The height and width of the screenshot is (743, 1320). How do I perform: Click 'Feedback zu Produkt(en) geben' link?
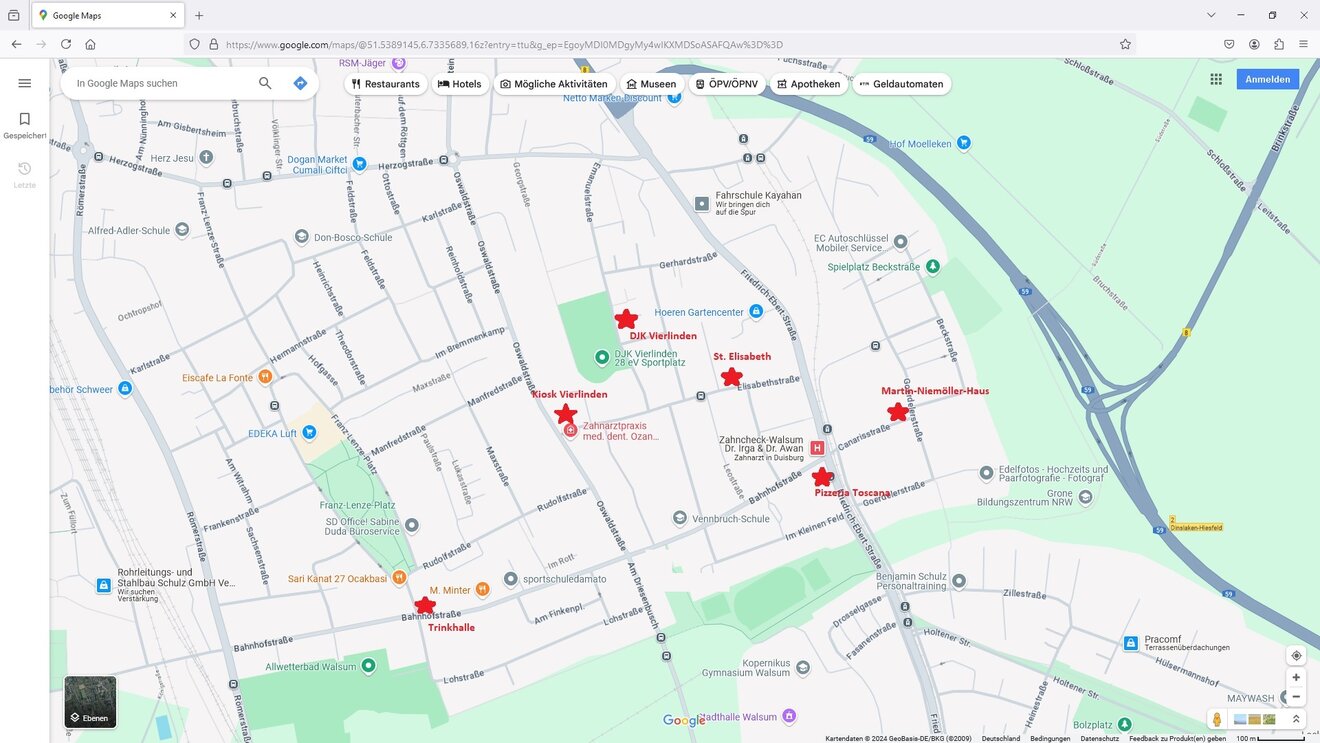(x=1177, y=738)
